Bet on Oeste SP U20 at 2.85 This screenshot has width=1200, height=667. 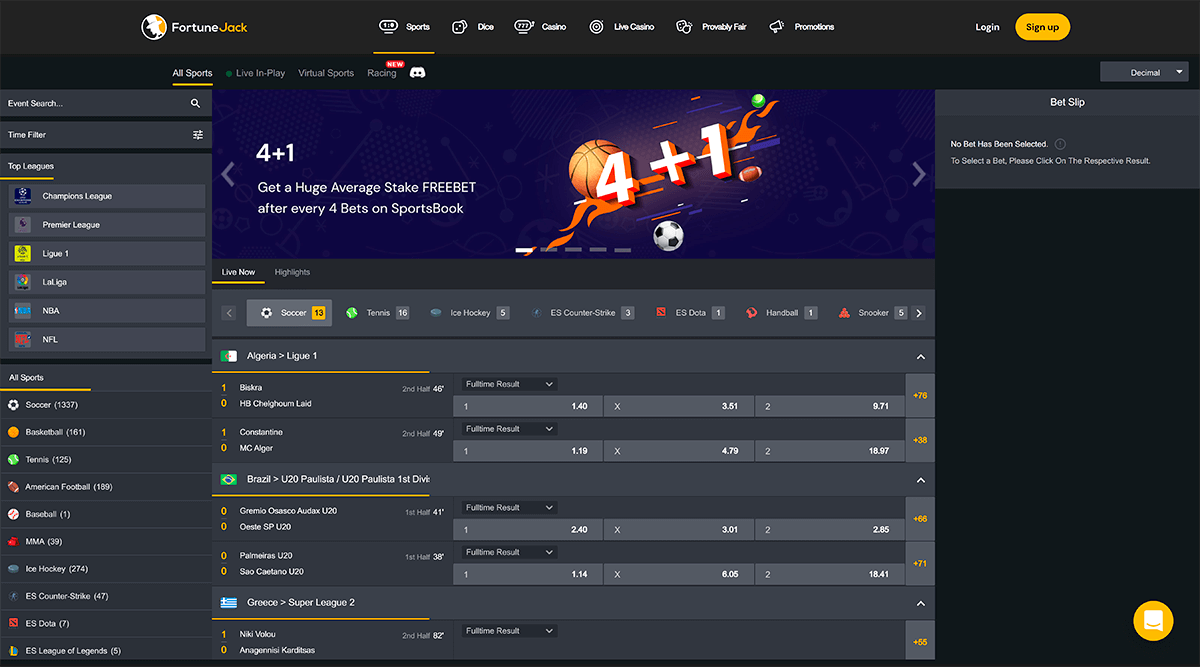tap(829, 529)
